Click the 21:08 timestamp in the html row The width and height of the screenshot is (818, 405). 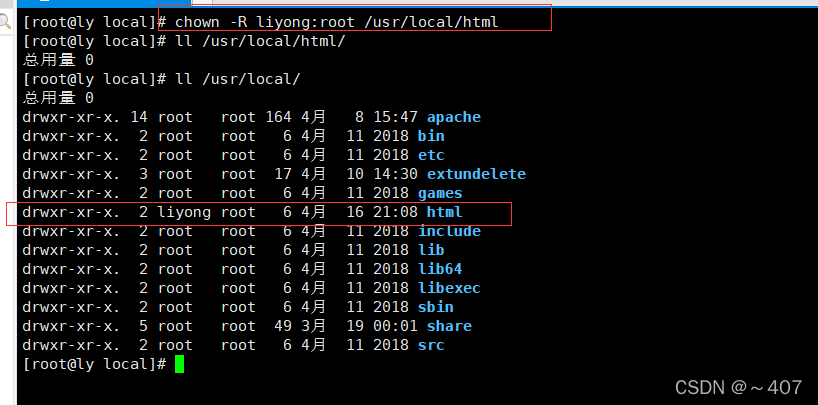click(x=395, y=212)
